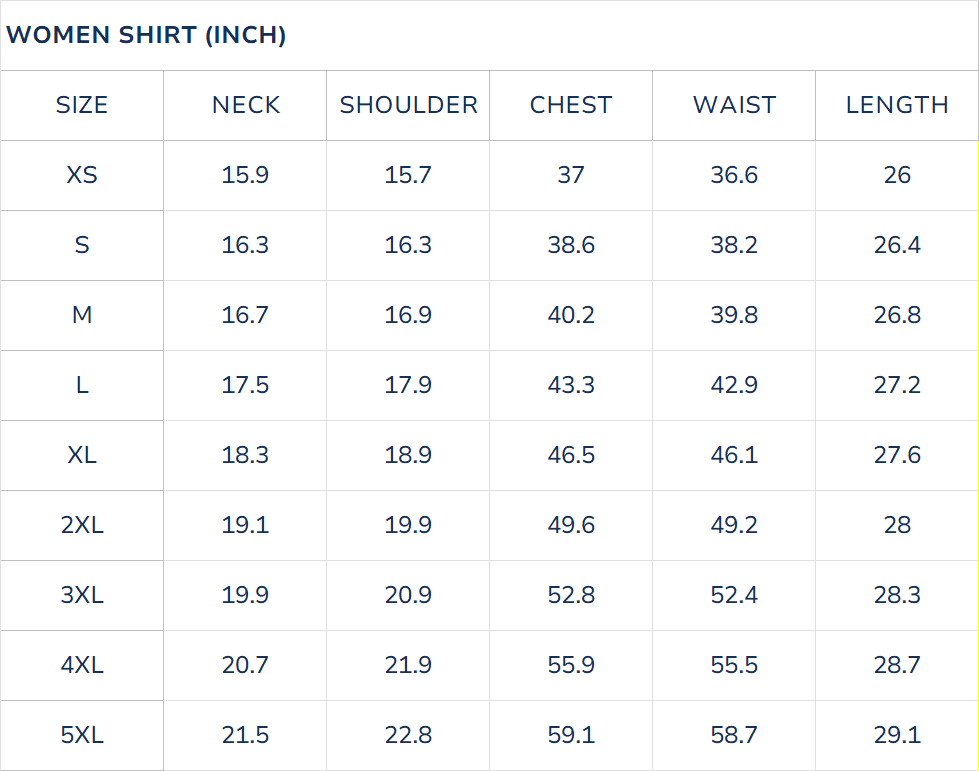The image size is (979, 771).
Task: Select waist value 49.2 for 2XL
Action: coord(734,525)
